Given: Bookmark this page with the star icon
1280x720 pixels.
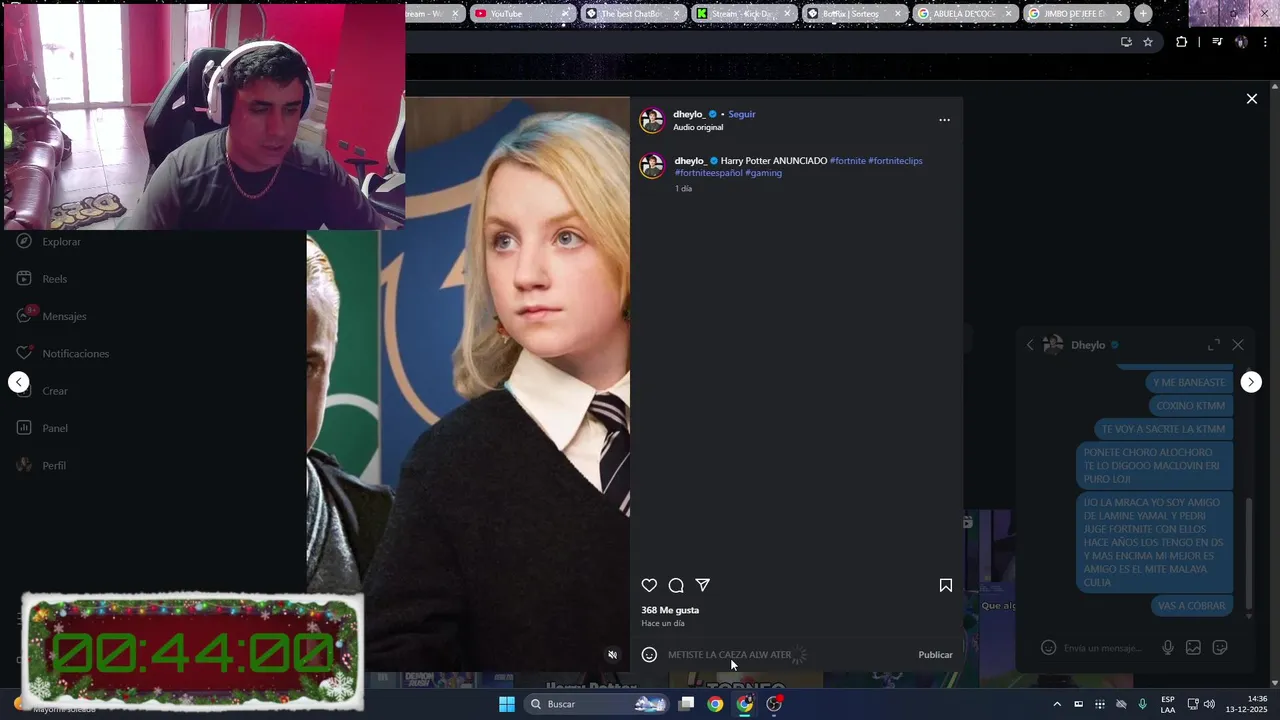Looking at the screenshot, I should 1148,42.
